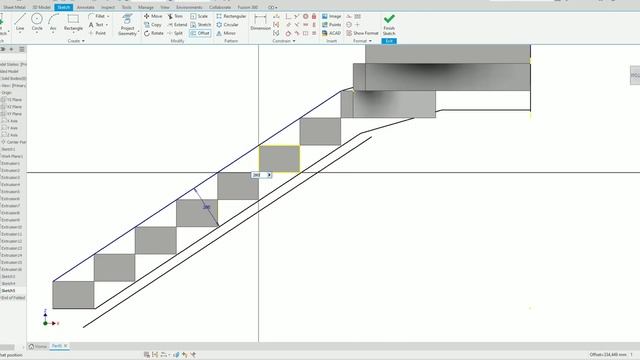The image size is (640, 360).
Task: Open the Environments ribbon tab
Action: pos(189,7)
